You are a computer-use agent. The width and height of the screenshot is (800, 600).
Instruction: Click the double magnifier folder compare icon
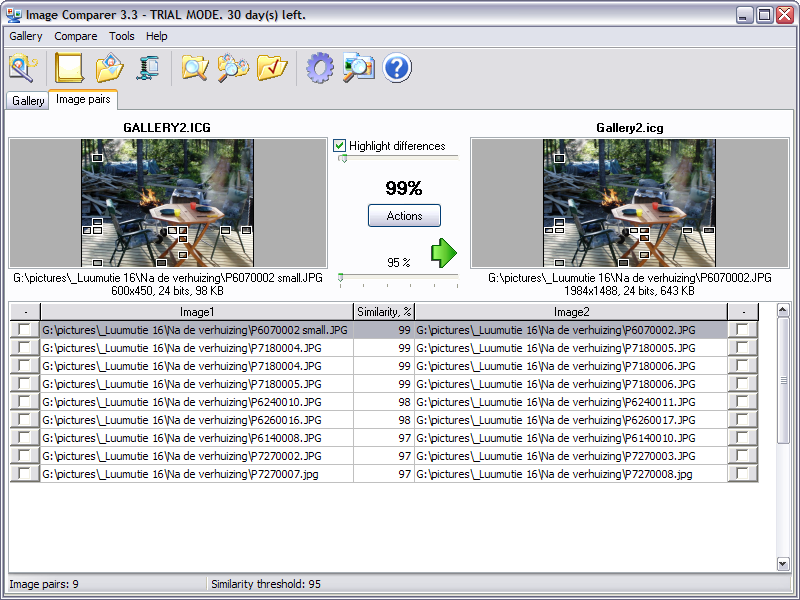tap(233, 68)
